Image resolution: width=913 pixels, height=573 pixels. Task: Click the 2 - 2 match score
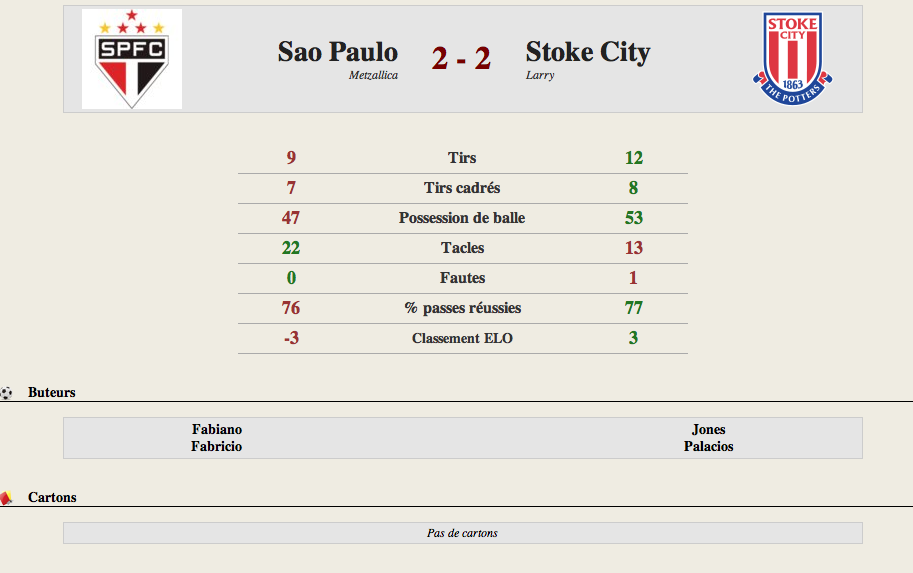pyautogui.click(x=461, y=58)
